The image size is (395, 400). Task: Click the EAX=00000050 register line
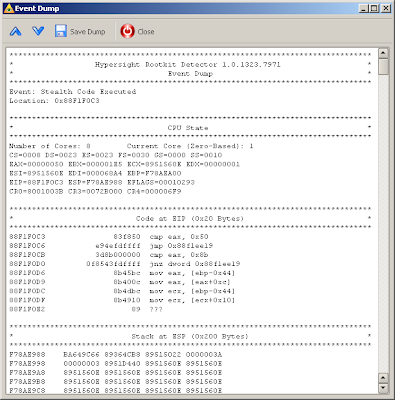(125, 164)
